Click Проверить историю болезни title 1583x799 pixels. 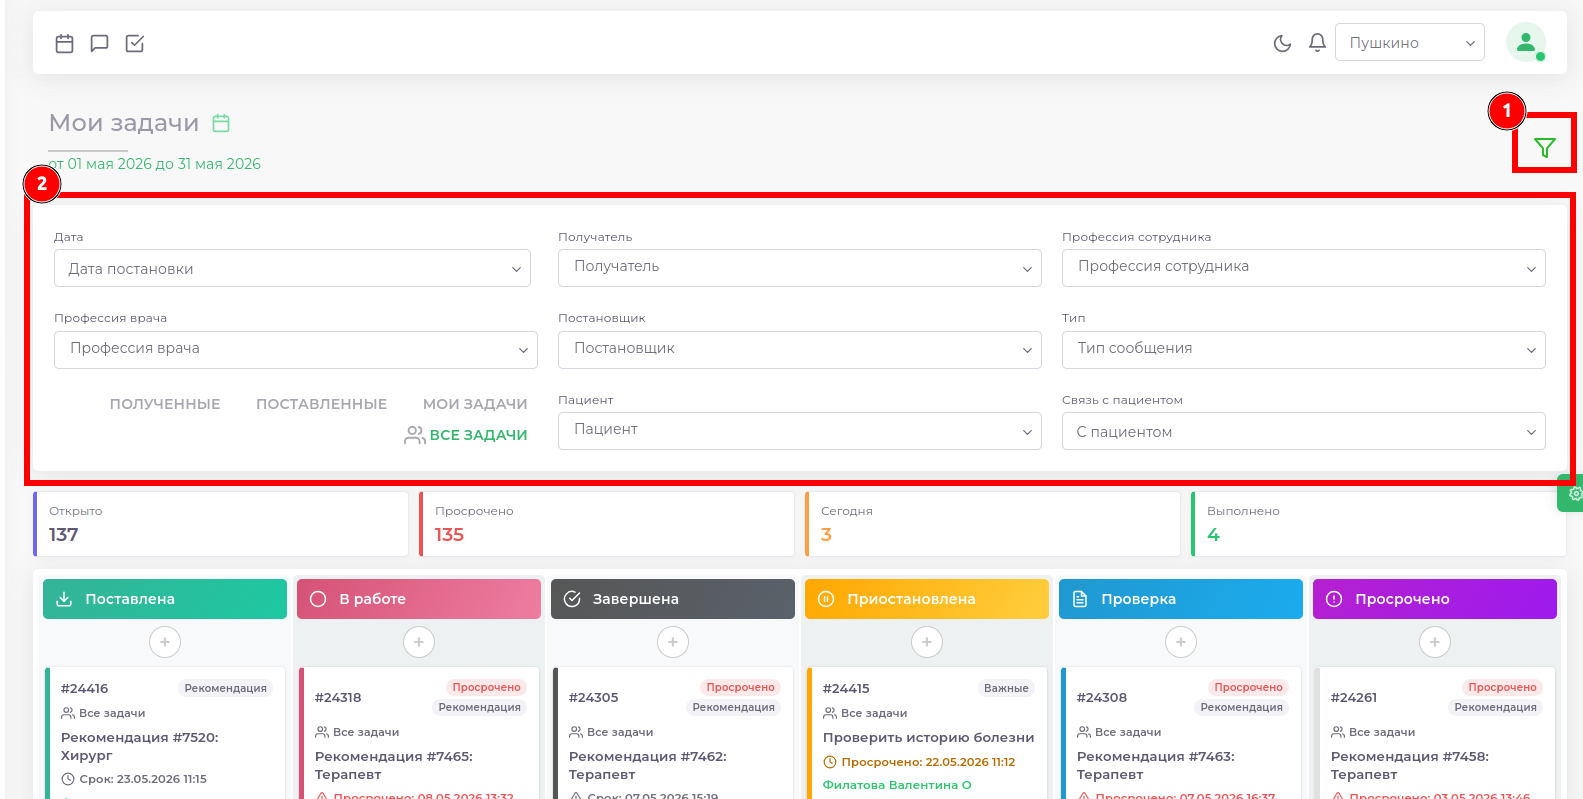[x=928, y=738]
